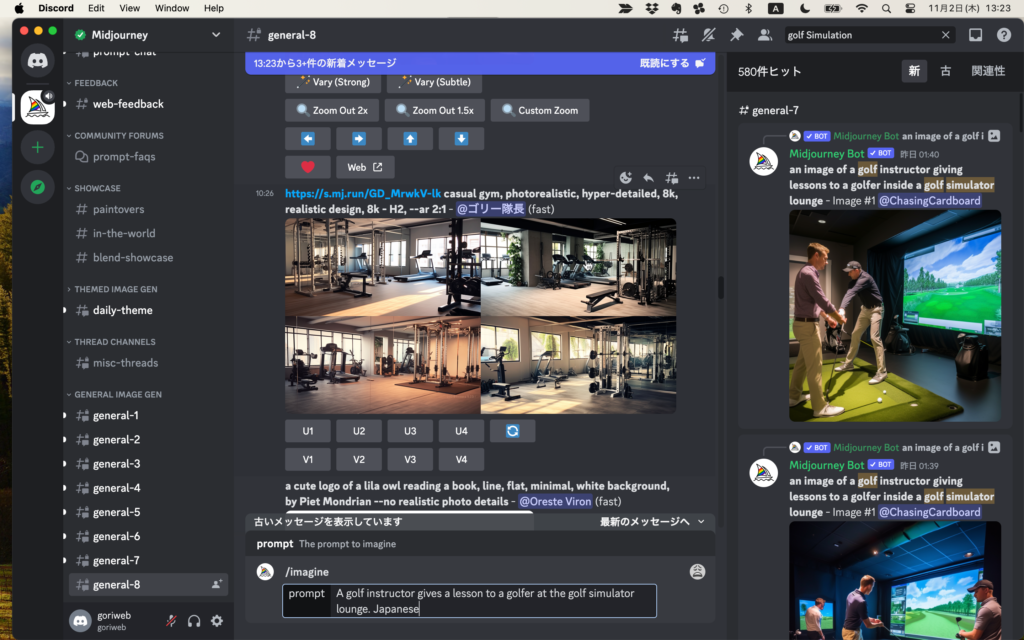
Task: Add reaction to the casual gym message
Action: 626,178
